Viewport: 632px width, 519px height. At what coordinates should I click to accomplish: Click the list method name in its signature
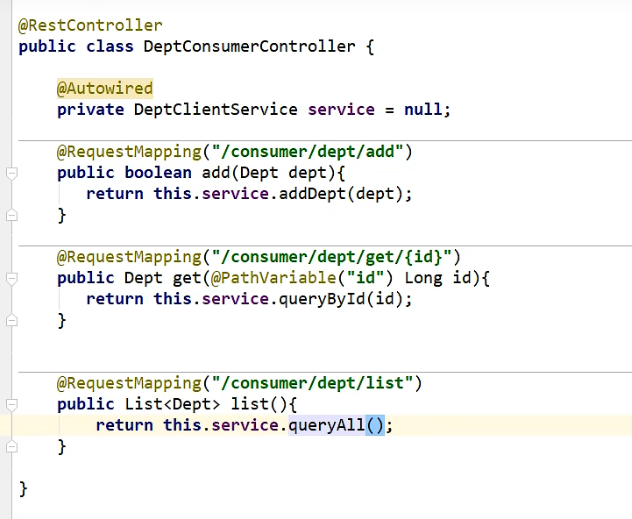249,404
